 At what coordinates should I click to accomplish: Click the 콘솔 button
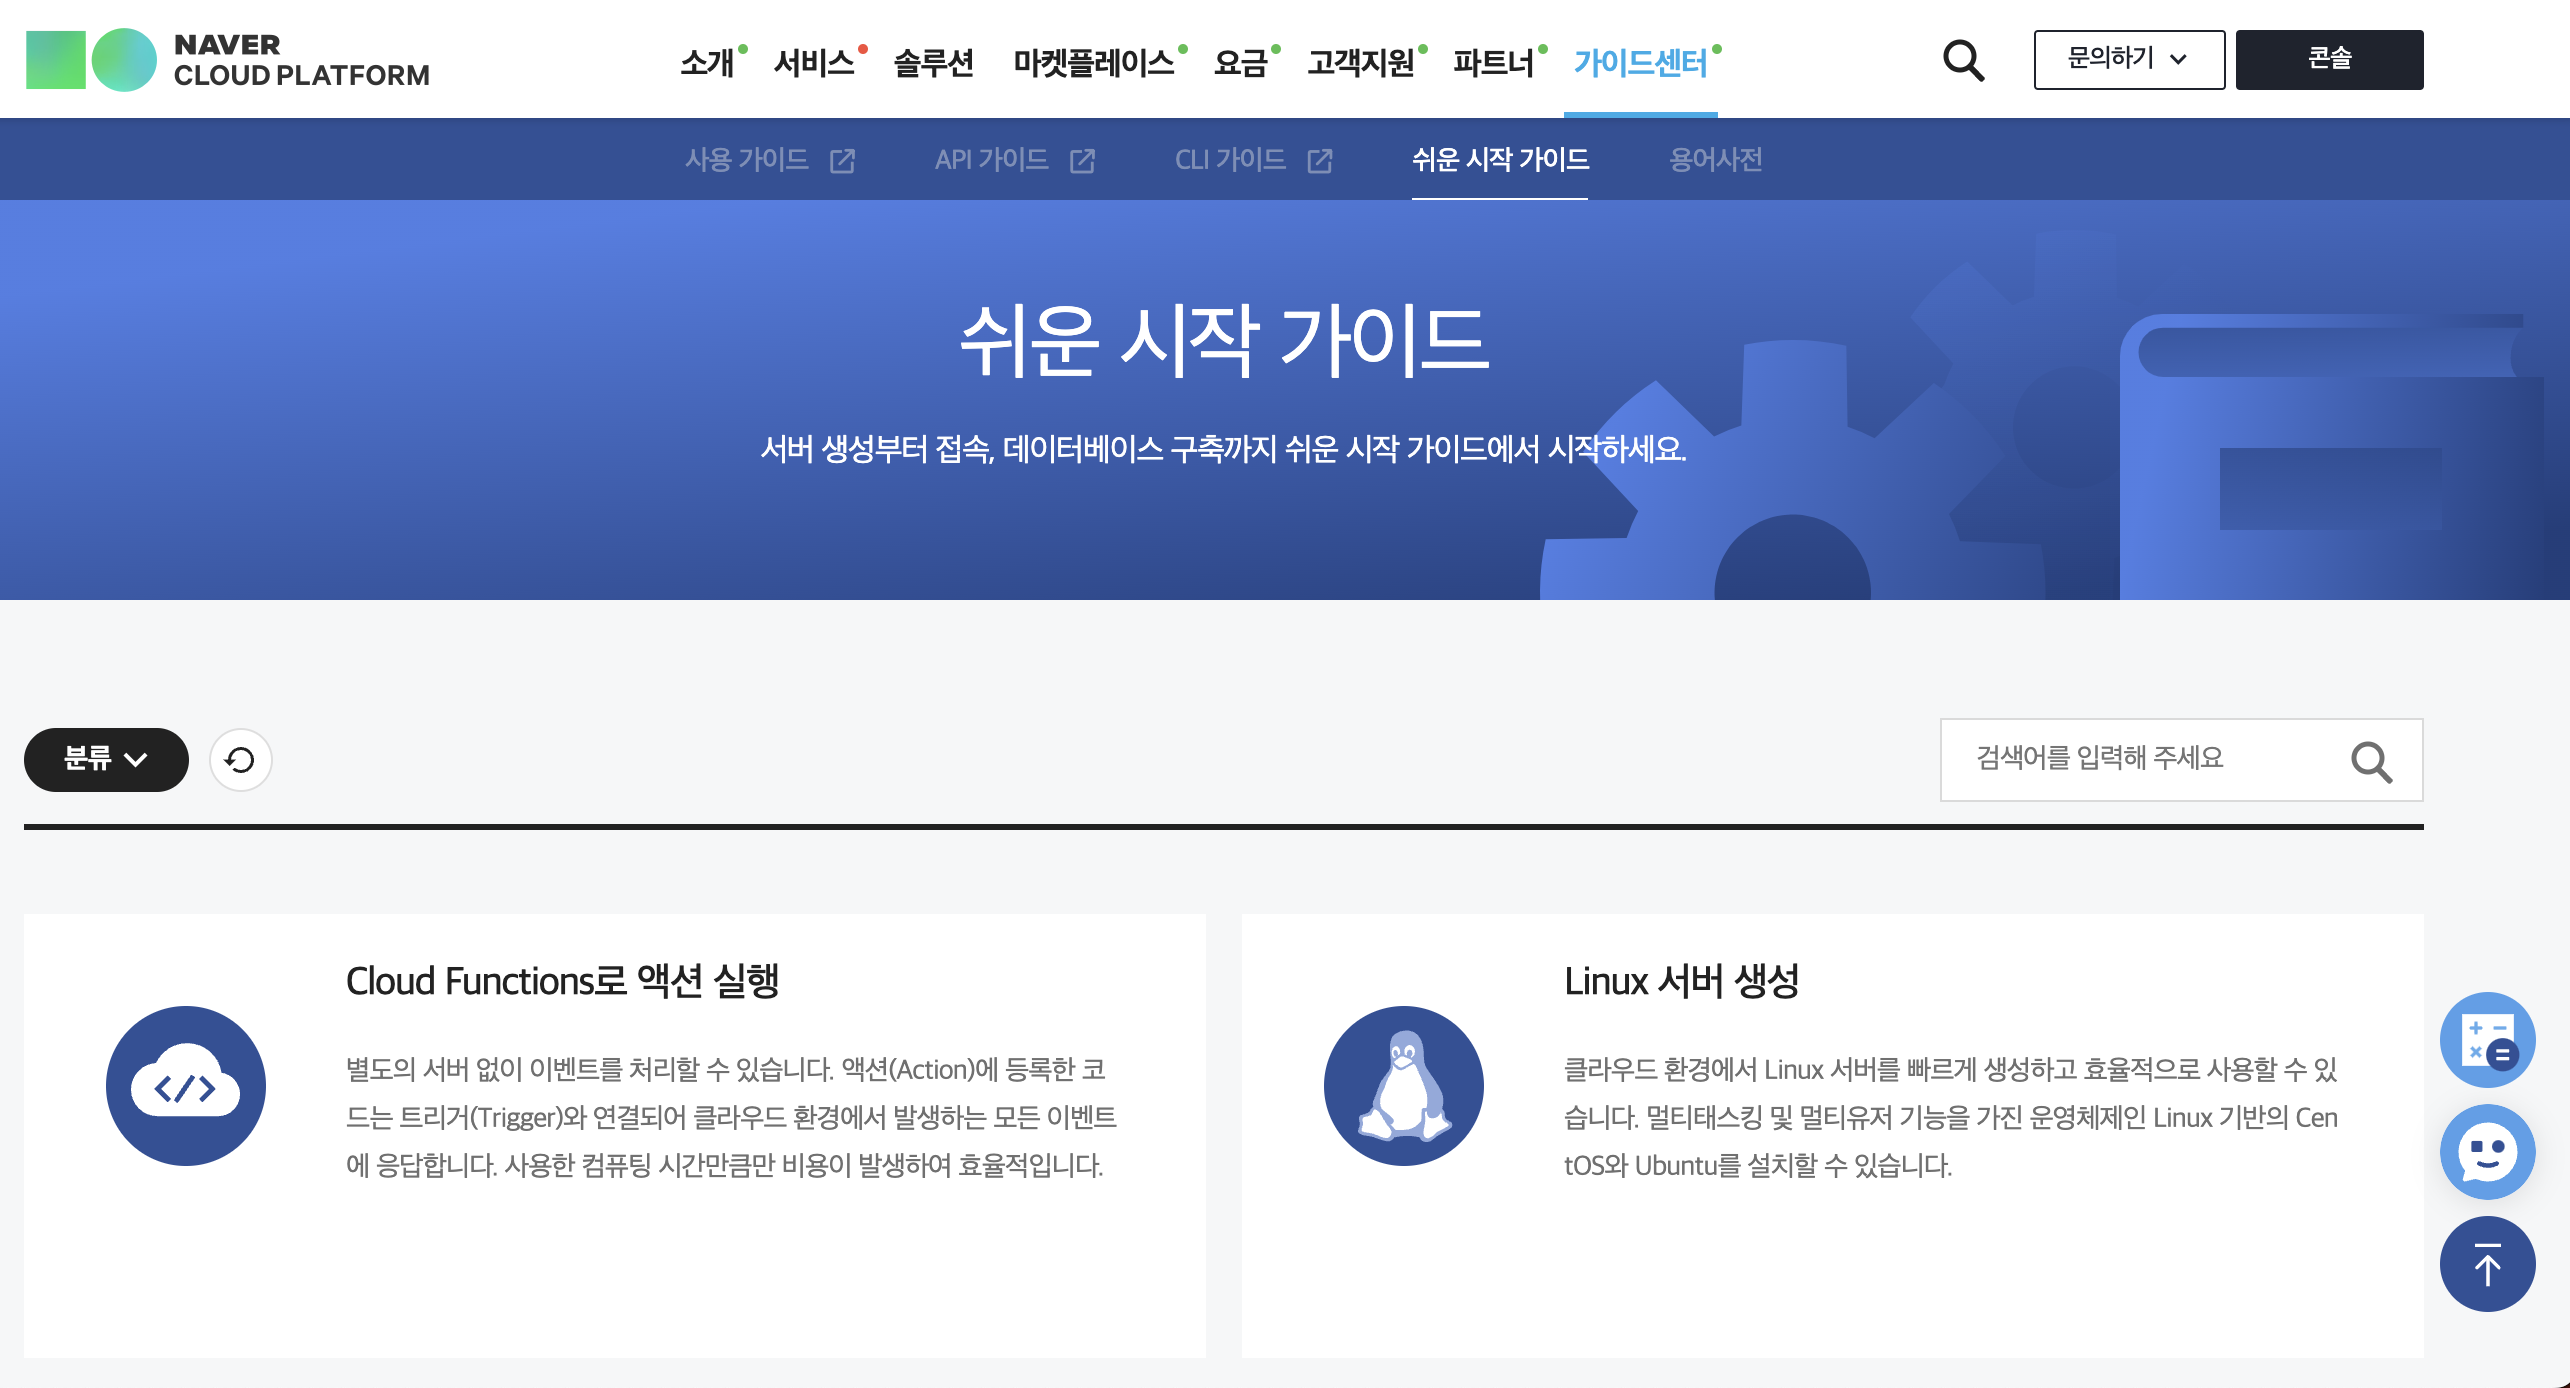pyautogui.click(x=2329, y=60)
